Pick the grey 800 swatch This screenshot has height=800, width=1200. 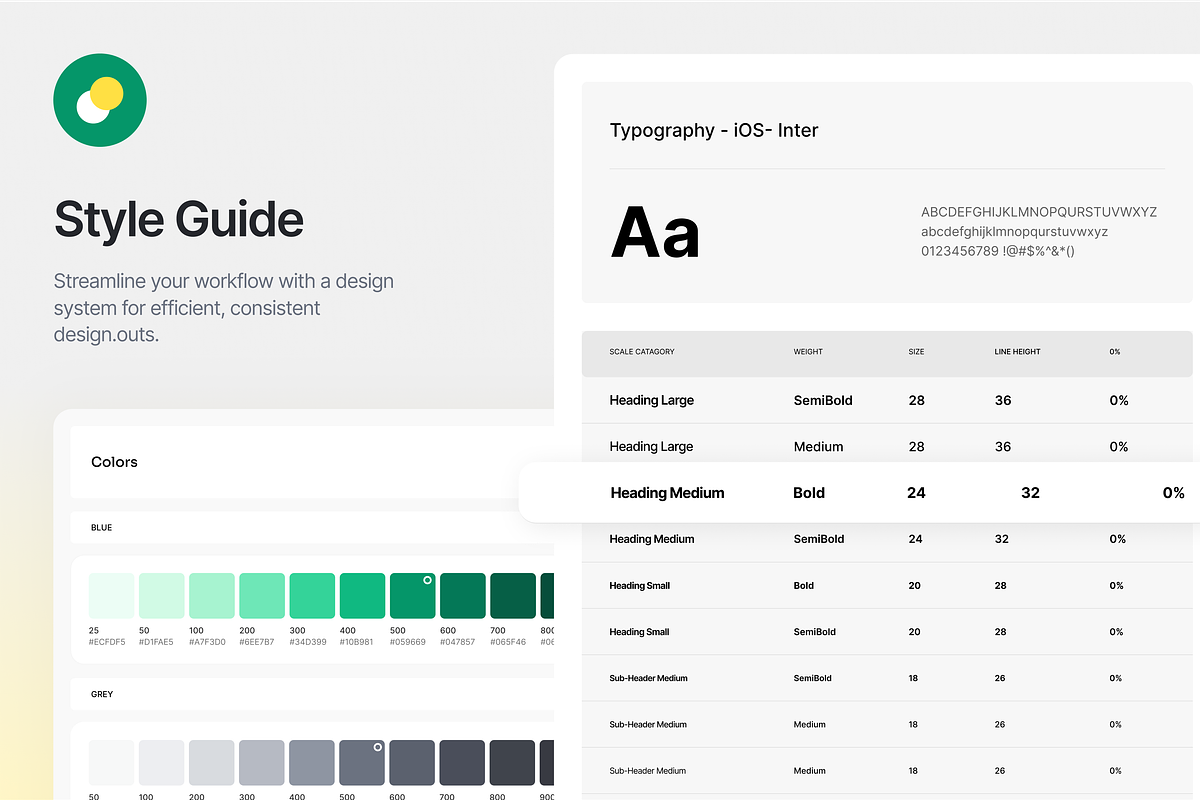click(x=513, y=763)
